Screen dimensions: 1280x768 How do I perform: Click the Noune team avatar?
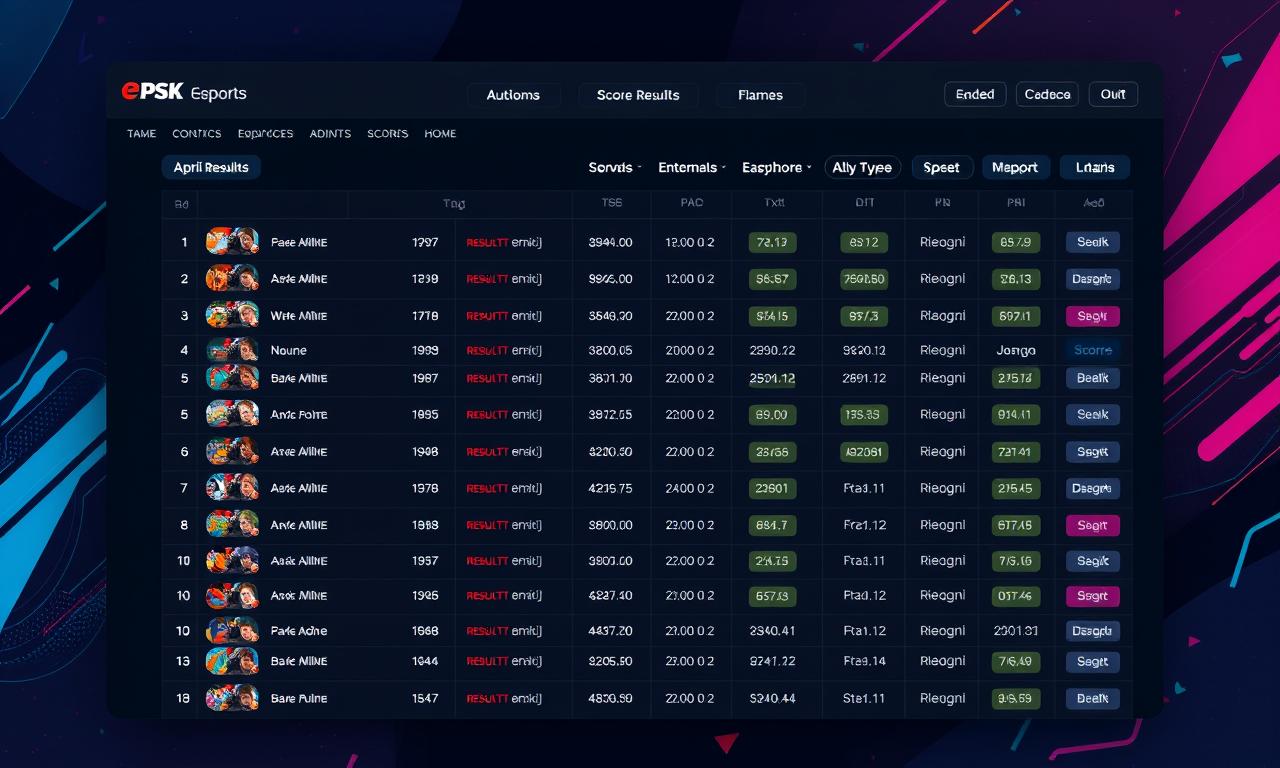(232, 350)
